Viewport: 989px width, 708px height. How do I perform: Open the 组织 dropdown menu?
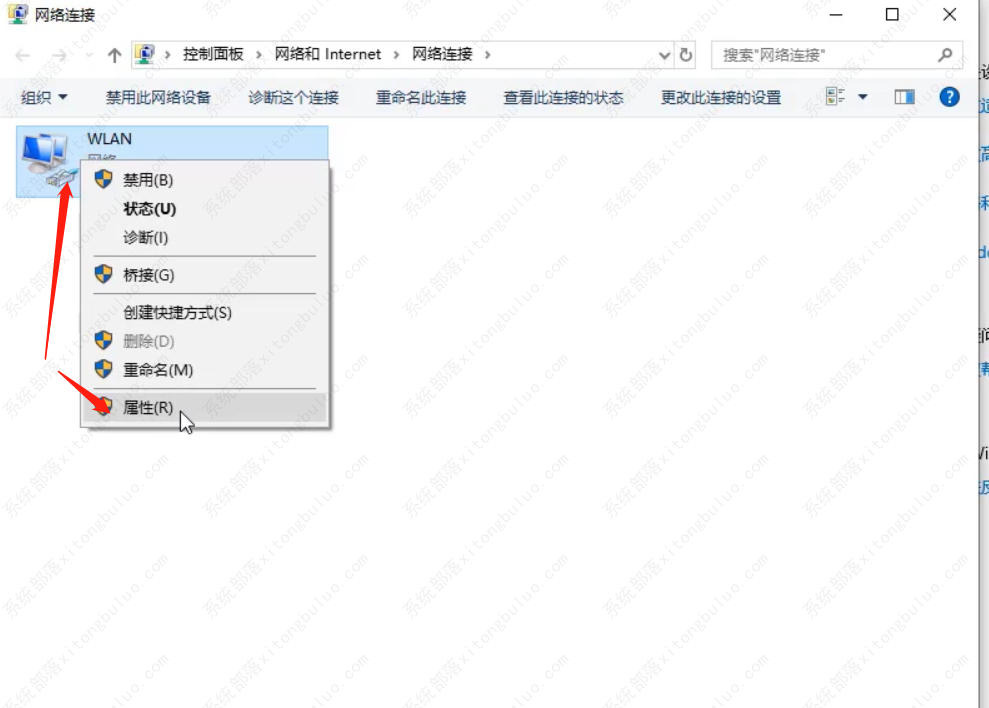tap(45, 97)
